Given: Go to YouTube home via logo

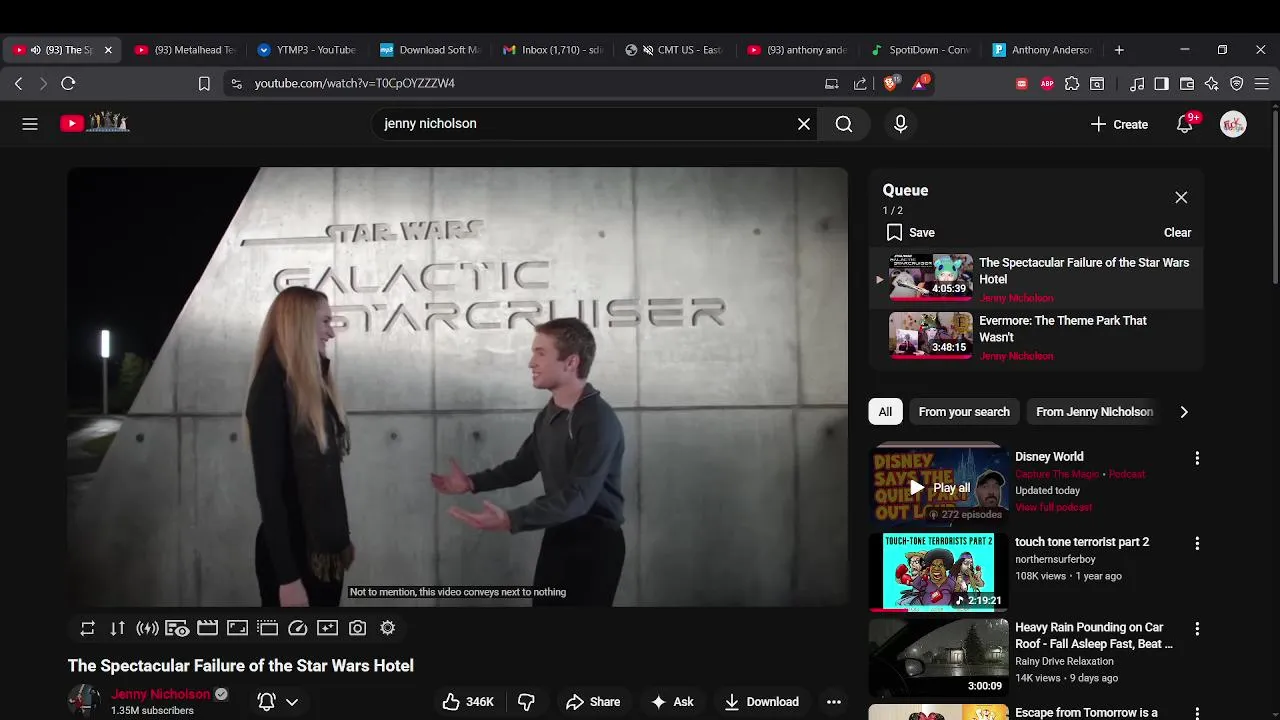Looking at the screenshot, I should [95, 123].
